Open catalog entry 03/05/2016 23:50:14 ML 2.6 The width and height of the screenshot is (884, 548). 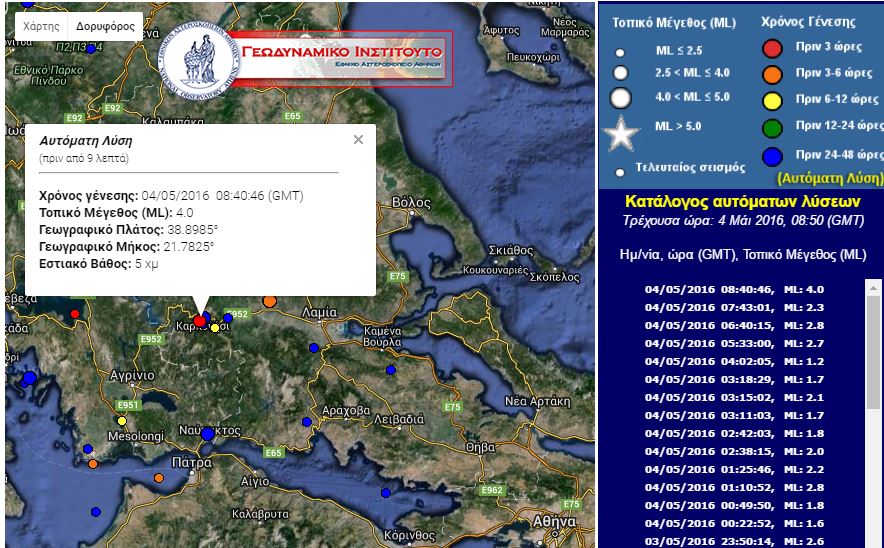(x=734, y=541)
